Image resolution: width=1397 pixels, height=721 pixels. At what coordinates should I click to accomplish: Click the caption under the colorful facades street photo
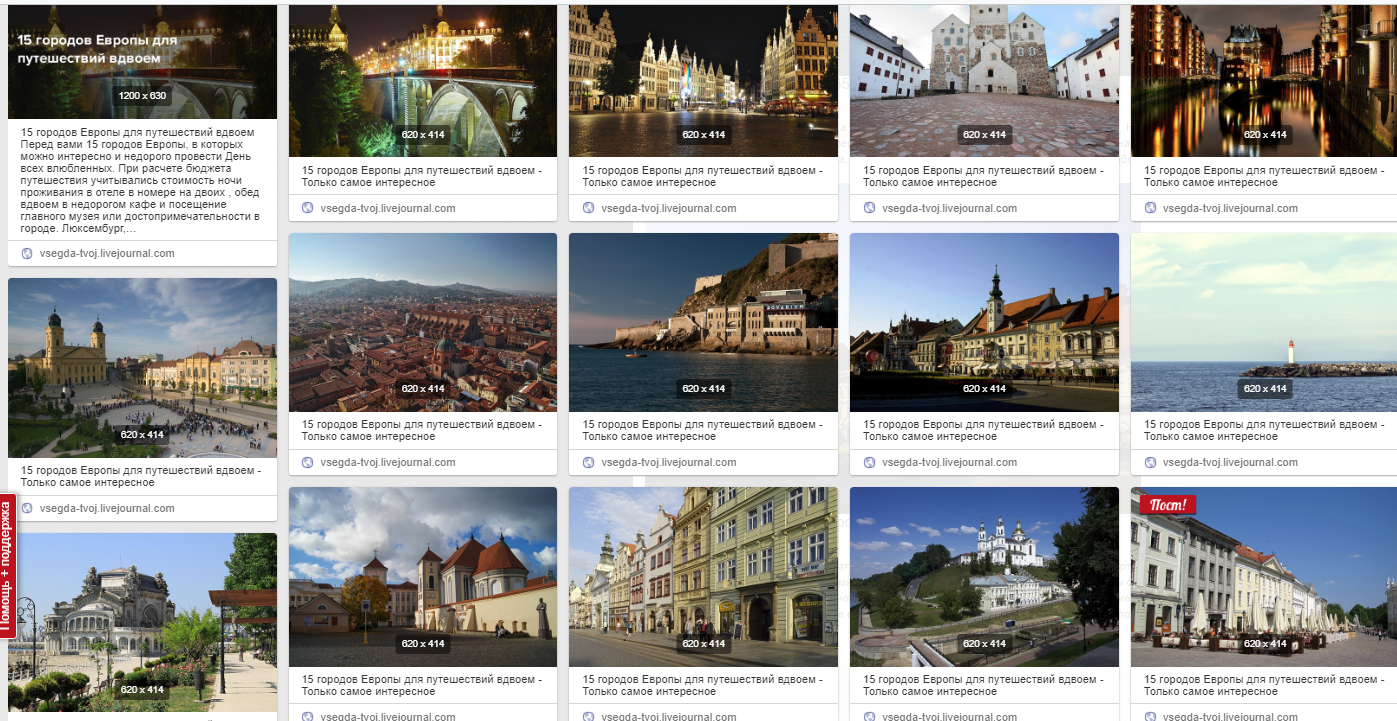pos(702,685)
